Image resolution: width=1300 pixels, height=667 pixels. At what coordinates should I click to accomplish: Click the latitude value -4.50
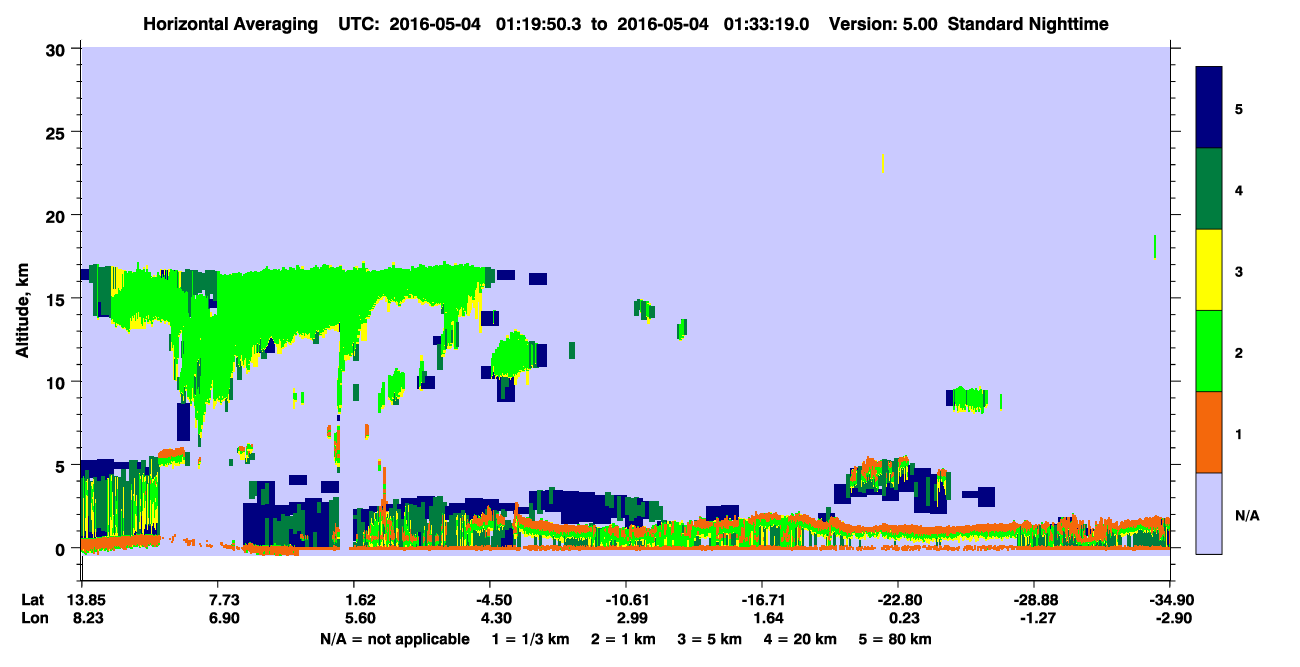click(x=488, y=600)
